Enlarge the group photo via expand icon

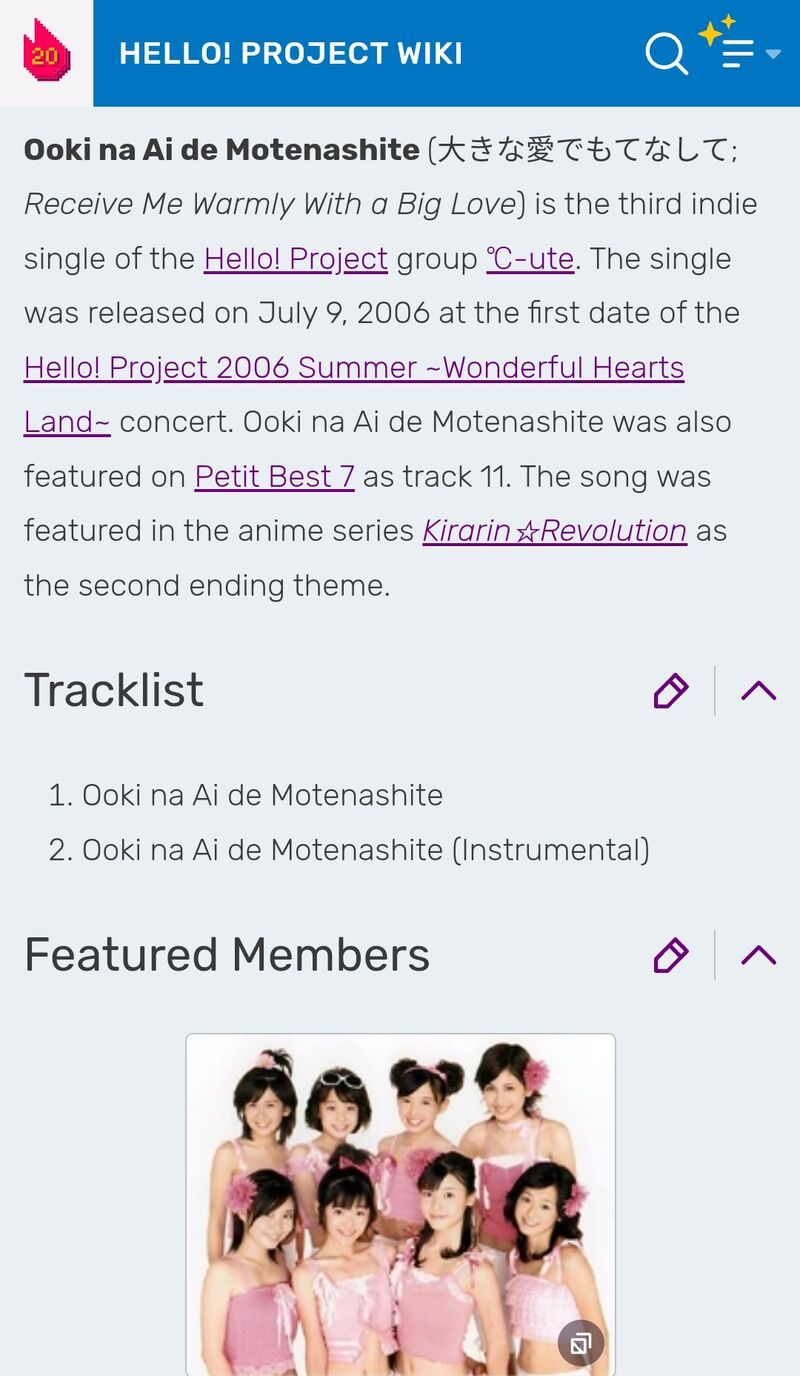tap(580, 1344)
